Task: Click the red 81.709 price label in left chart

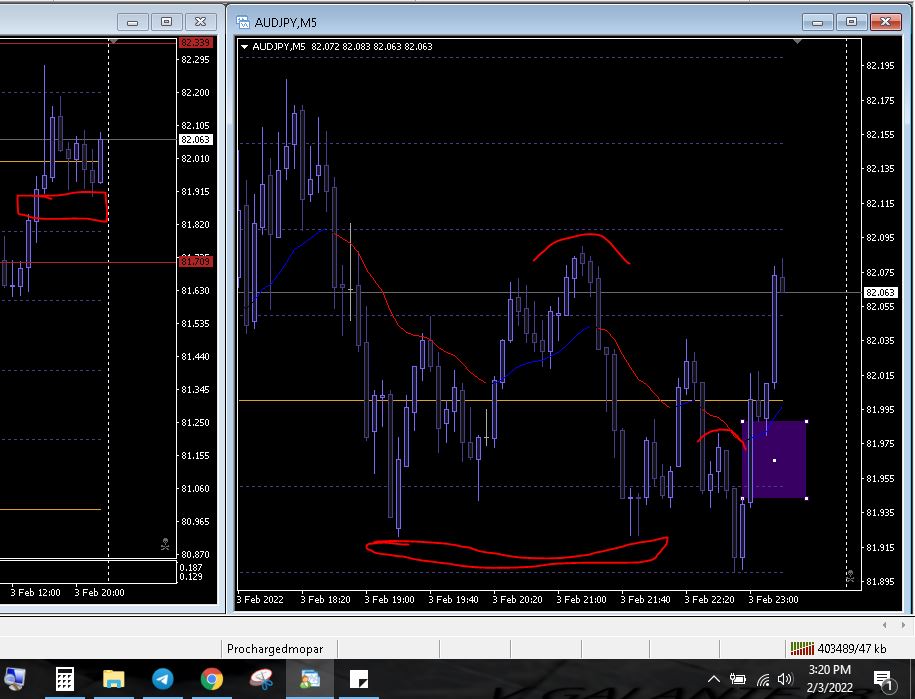Action: (195, 261)
